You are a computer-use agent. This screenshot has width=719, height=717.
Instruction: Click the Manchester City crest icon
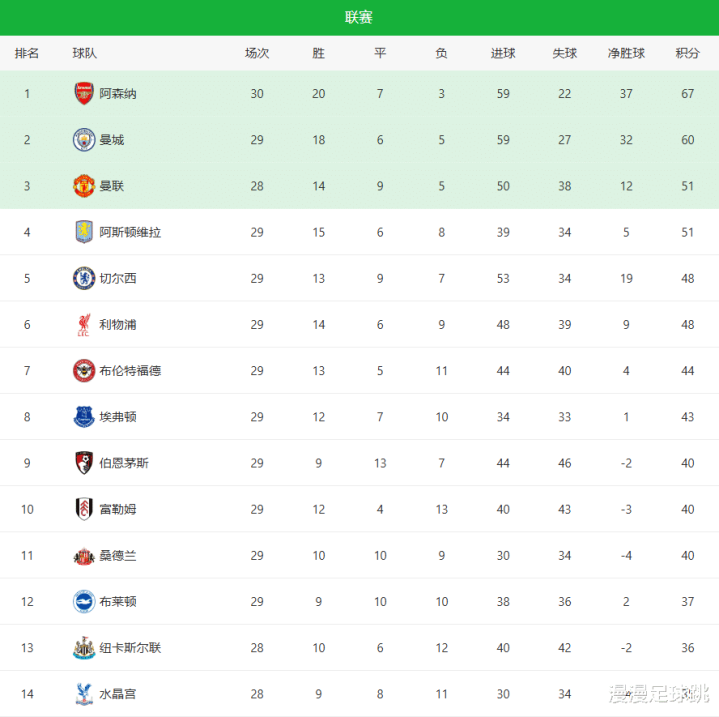(84, 140)
